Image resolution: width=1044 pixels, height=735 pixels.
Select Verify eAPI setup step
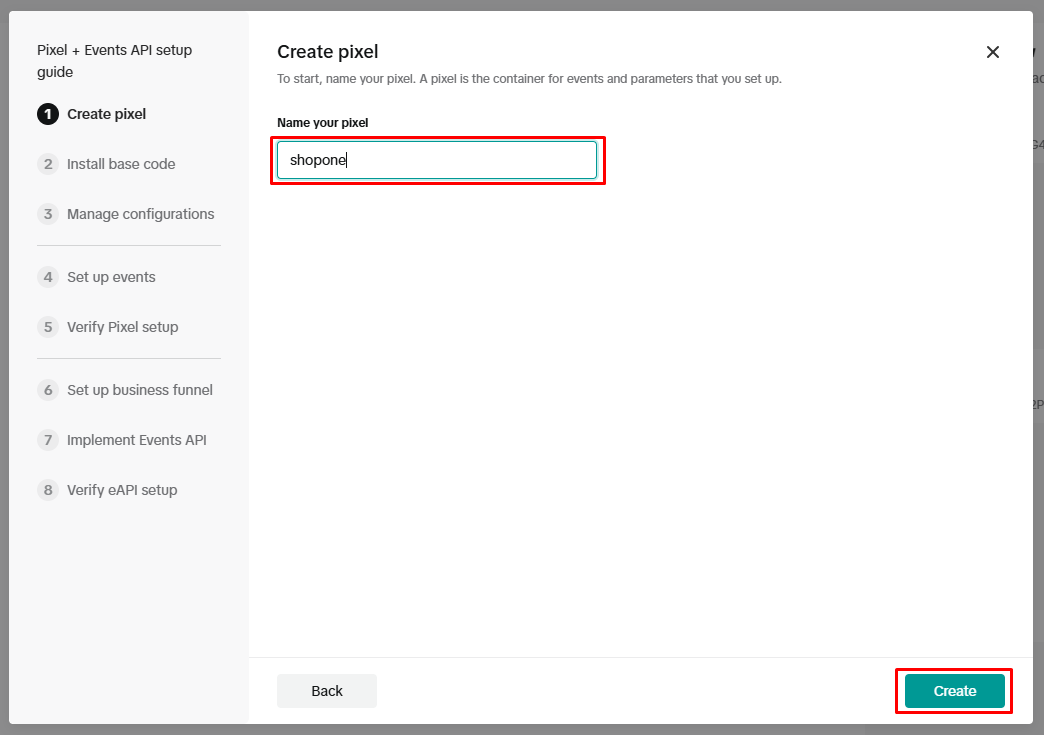[122, 490]
